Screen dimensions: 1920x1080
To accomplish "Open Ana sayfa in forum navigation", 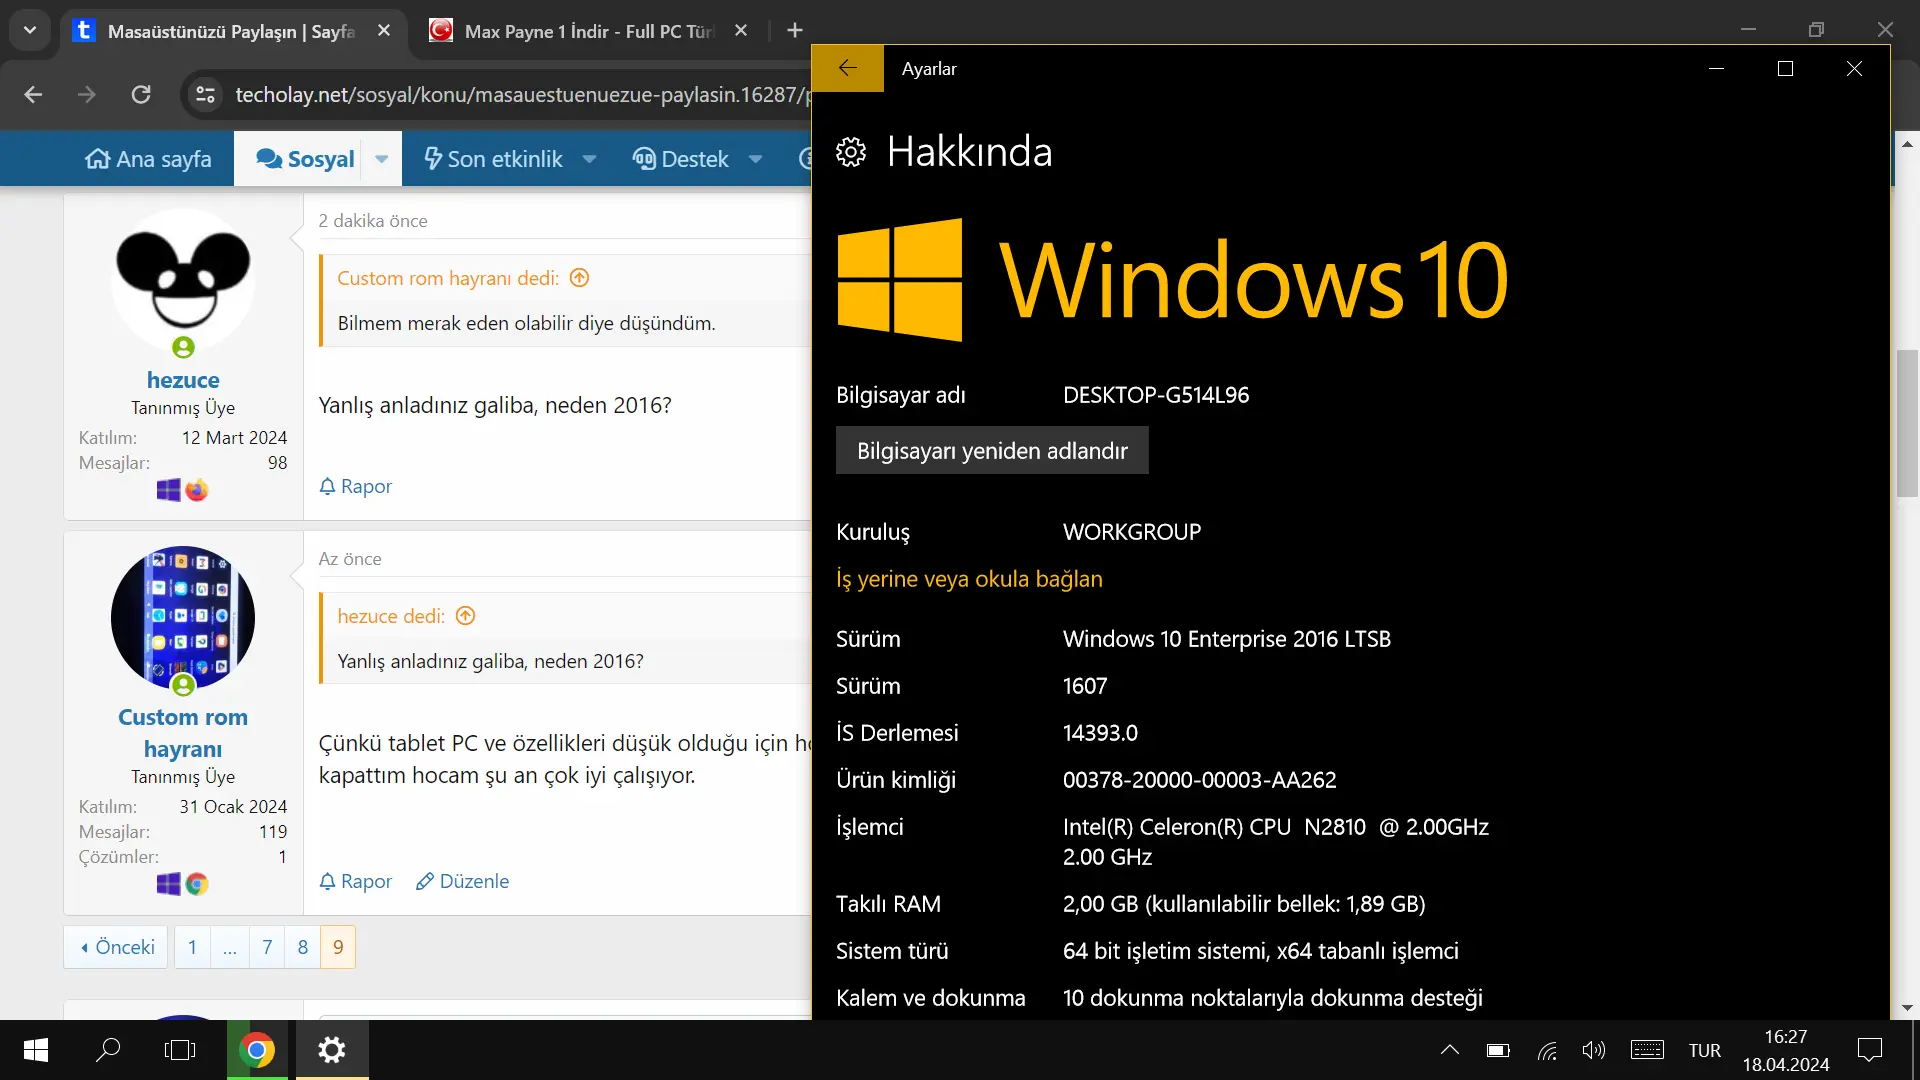I will click(x=149, y=159).
